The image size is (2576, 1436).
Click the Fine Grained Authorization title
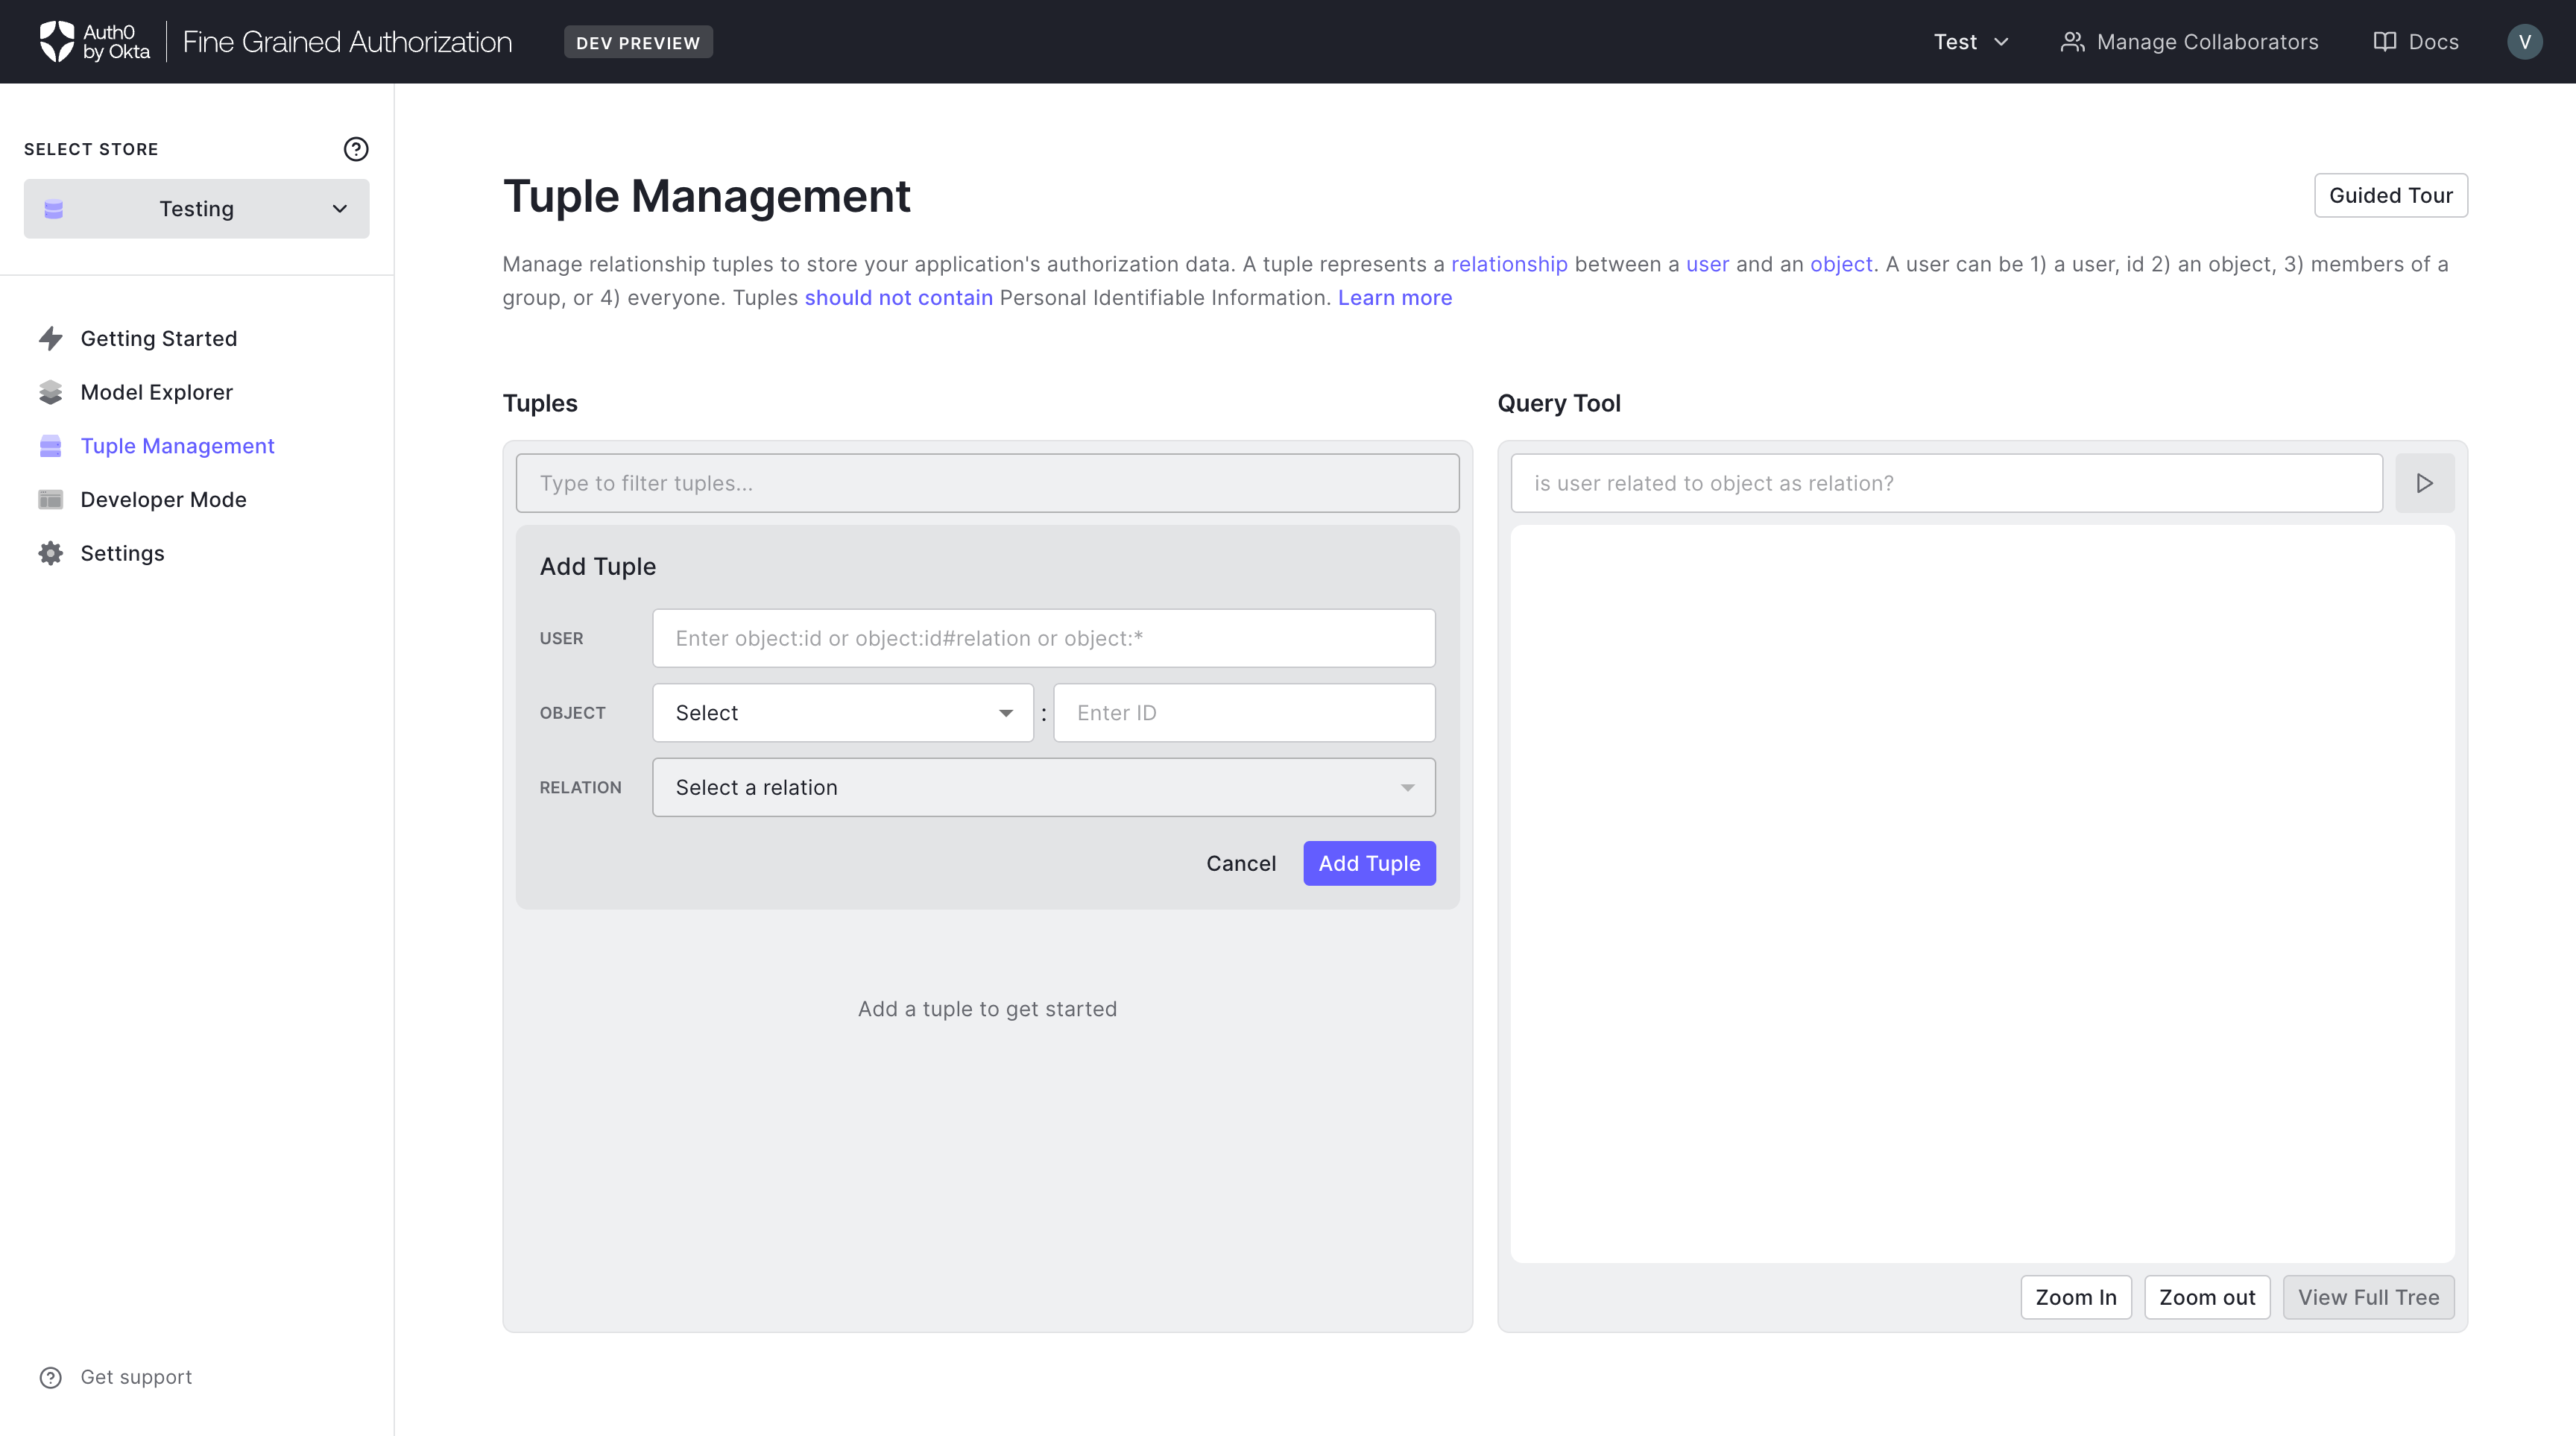pos(347,42)
